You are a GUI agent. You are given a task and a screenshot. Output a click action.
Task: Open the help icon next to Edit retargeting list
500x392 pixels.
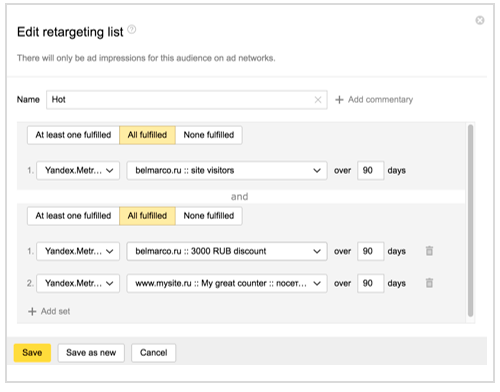click(132, 30)
